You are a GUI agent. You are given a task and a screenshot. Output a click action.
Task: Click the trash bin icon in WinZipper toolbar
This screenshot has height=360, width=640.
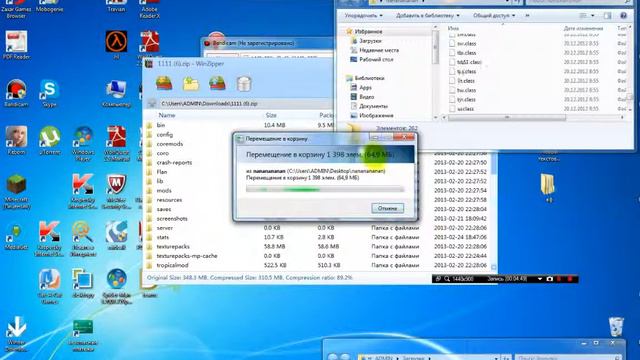(x=244, y=84)
